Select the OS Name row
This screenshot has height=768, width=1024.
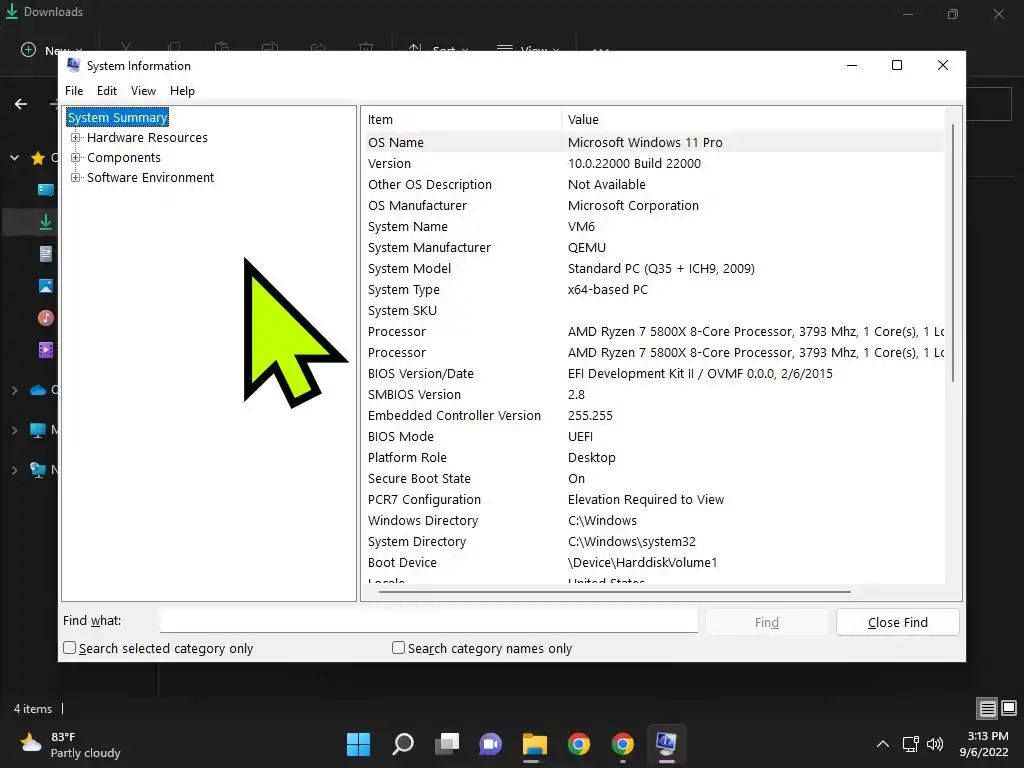pyautogui.click(x=653, y=142)
